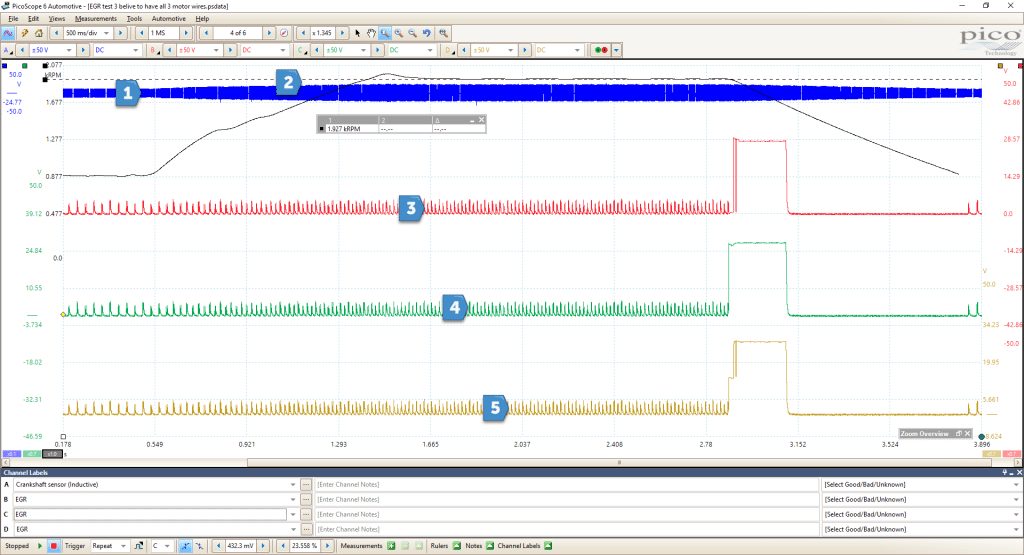Image resolution: width=1024 pixels, height=555 pixels.
Task: Open the Automotive menu
Action: point(168,19)
